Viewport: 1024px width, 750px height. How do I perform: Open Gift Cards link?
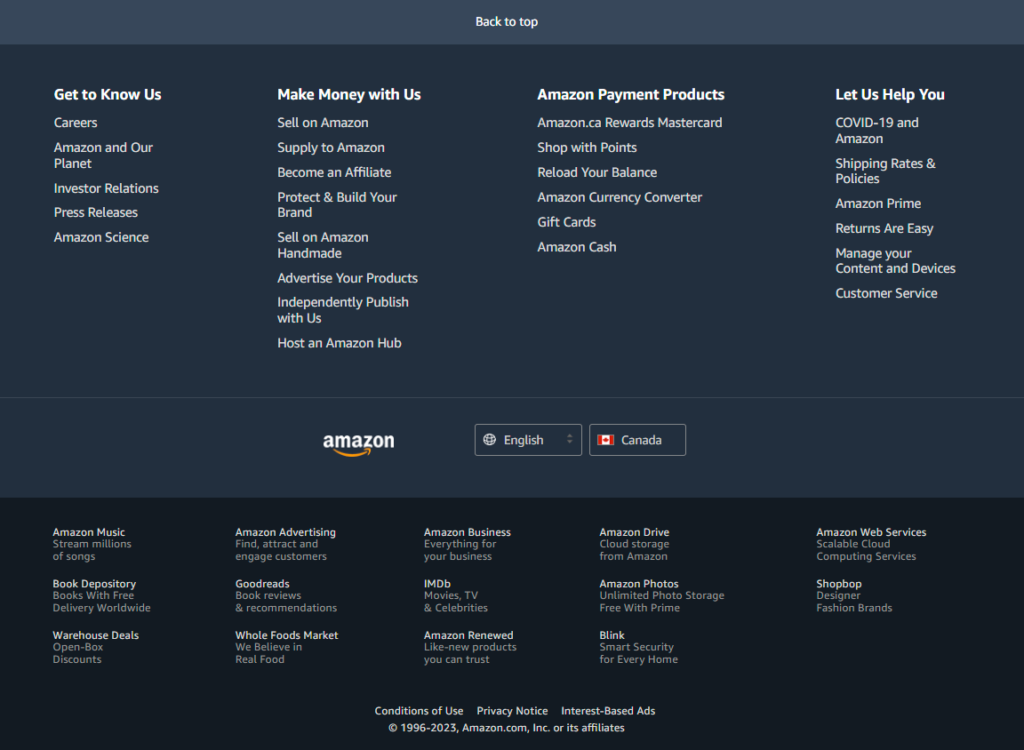[x=567, y=222]
